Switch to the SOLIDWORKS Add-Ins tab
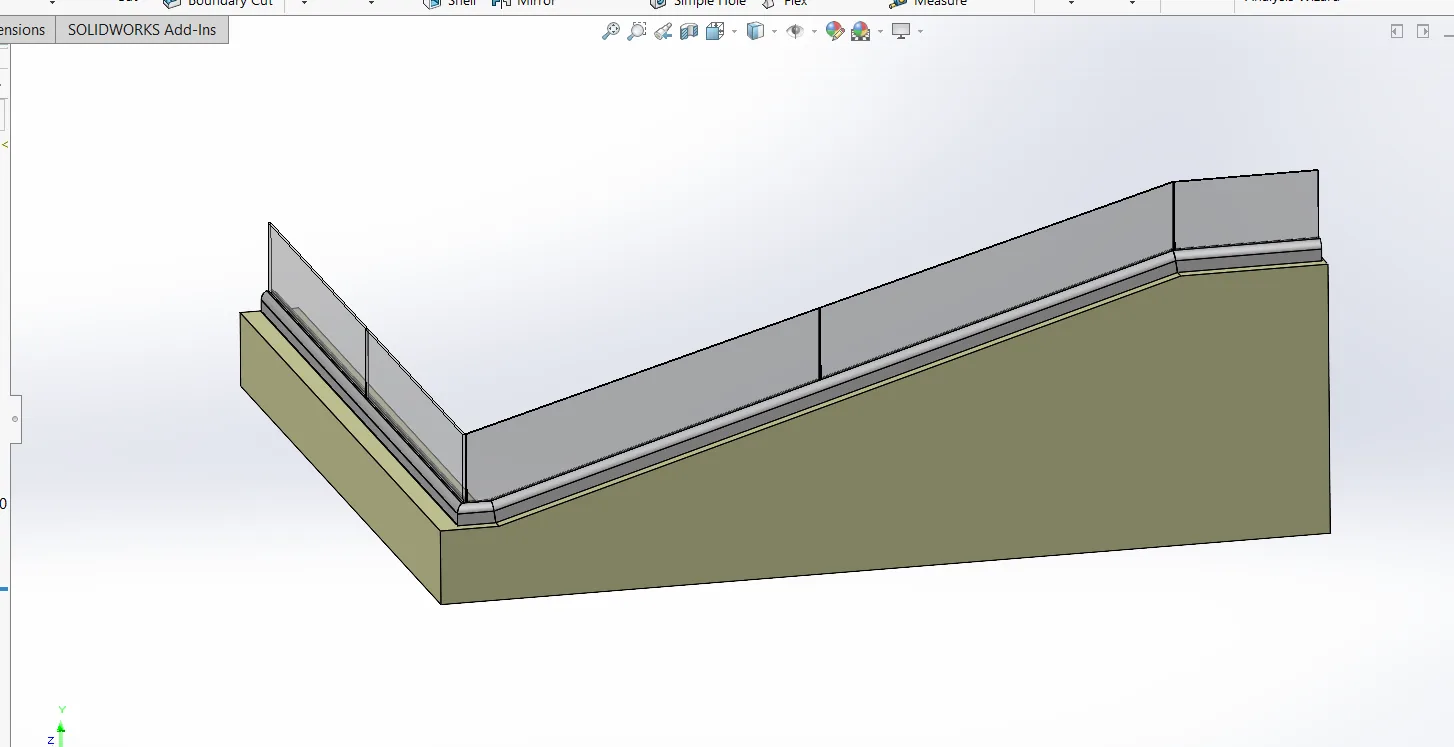This screenshot has height=747, width=1454. point(142,30)
